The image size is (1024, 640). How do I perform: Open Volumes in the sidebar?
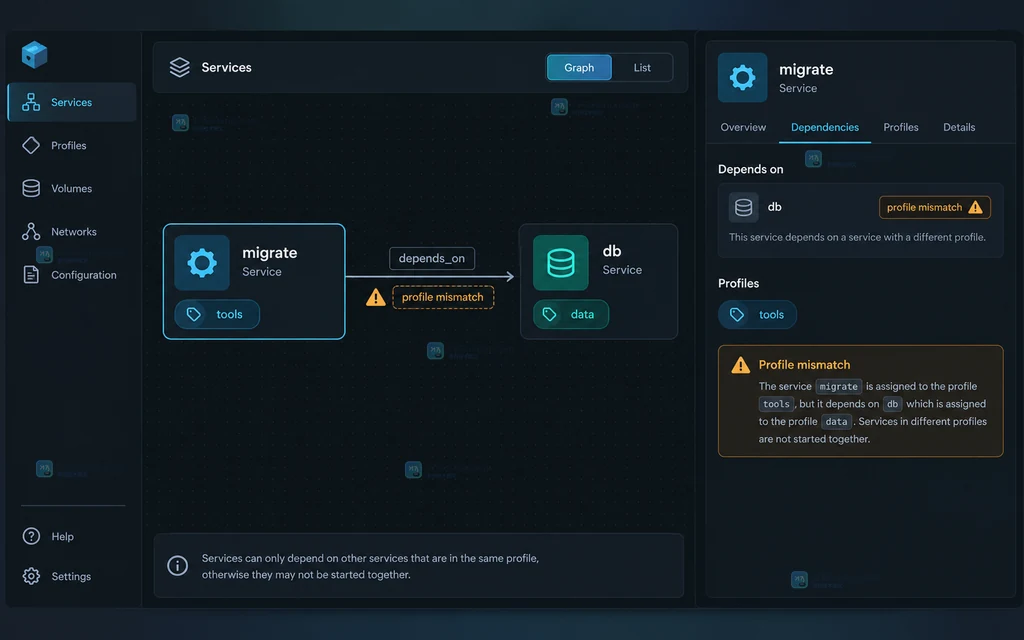[71, 188]
